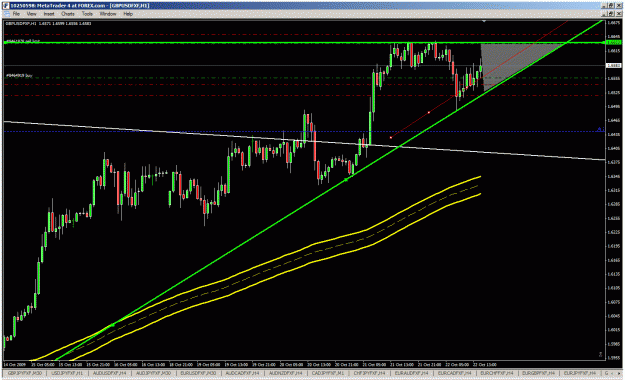Image resolution: width=625 pixels, height=380 pixels.
Task: Click the right arrow of chart tab scroller
Action: tap(619, 373)
